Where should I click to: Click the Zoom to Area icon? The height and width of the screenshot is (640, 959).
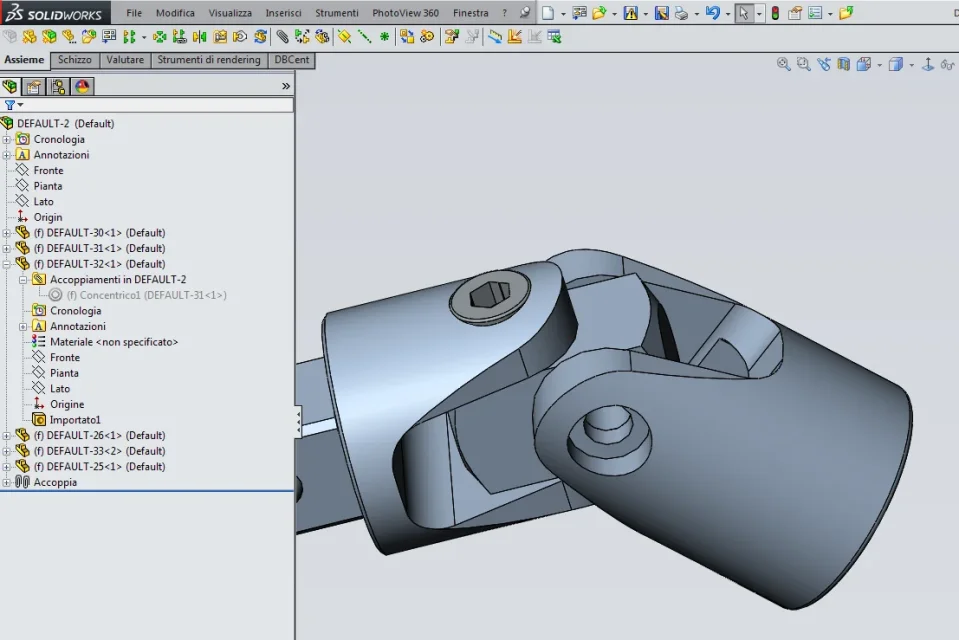coord(803,64)
